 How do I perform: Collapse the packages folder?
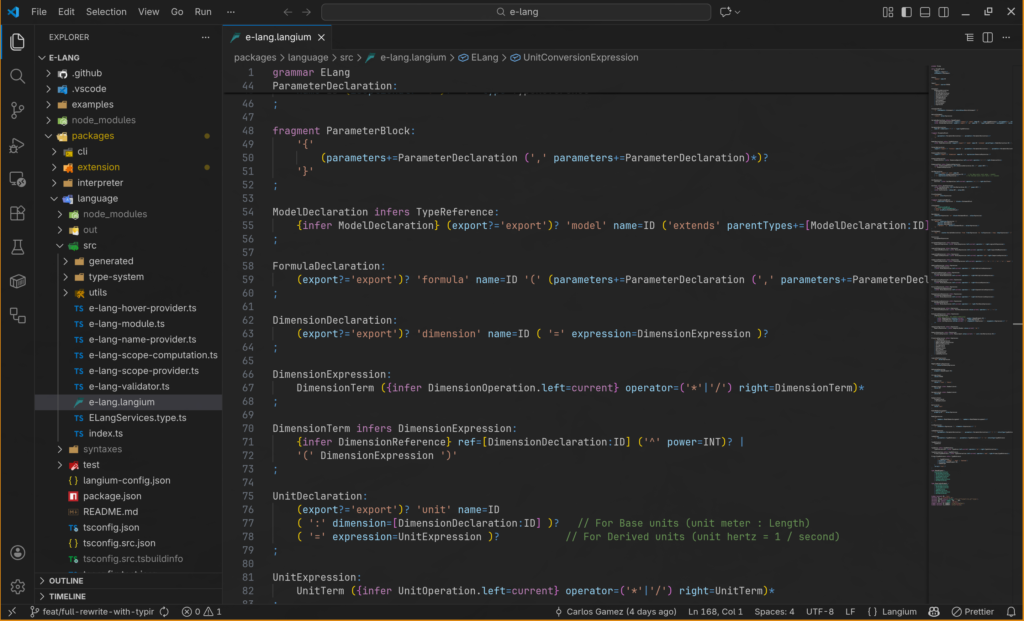[x=92, y=136]
